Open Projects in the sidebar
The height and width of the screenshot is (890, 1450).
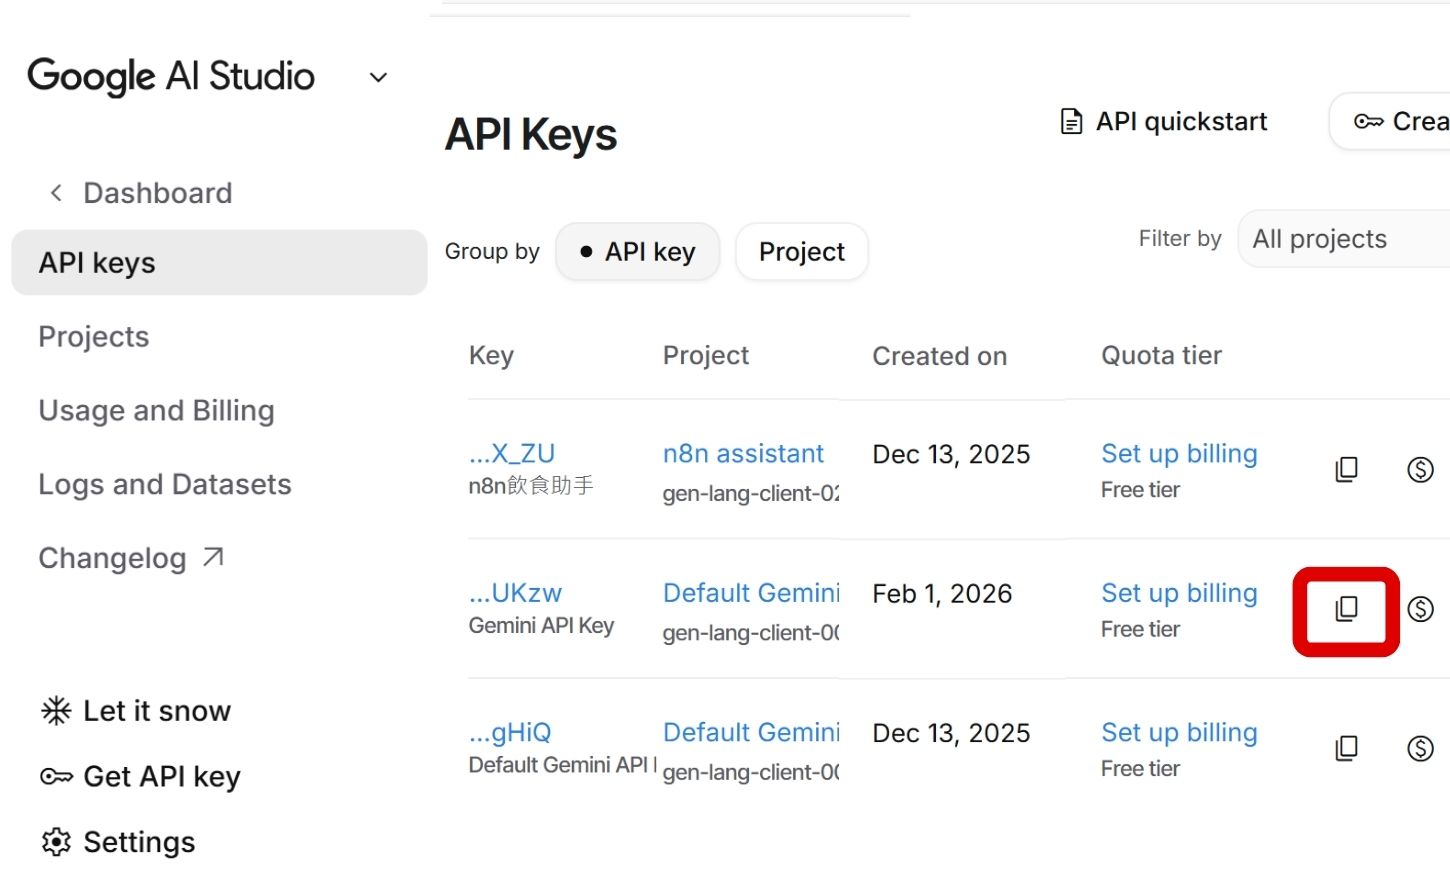94,337
